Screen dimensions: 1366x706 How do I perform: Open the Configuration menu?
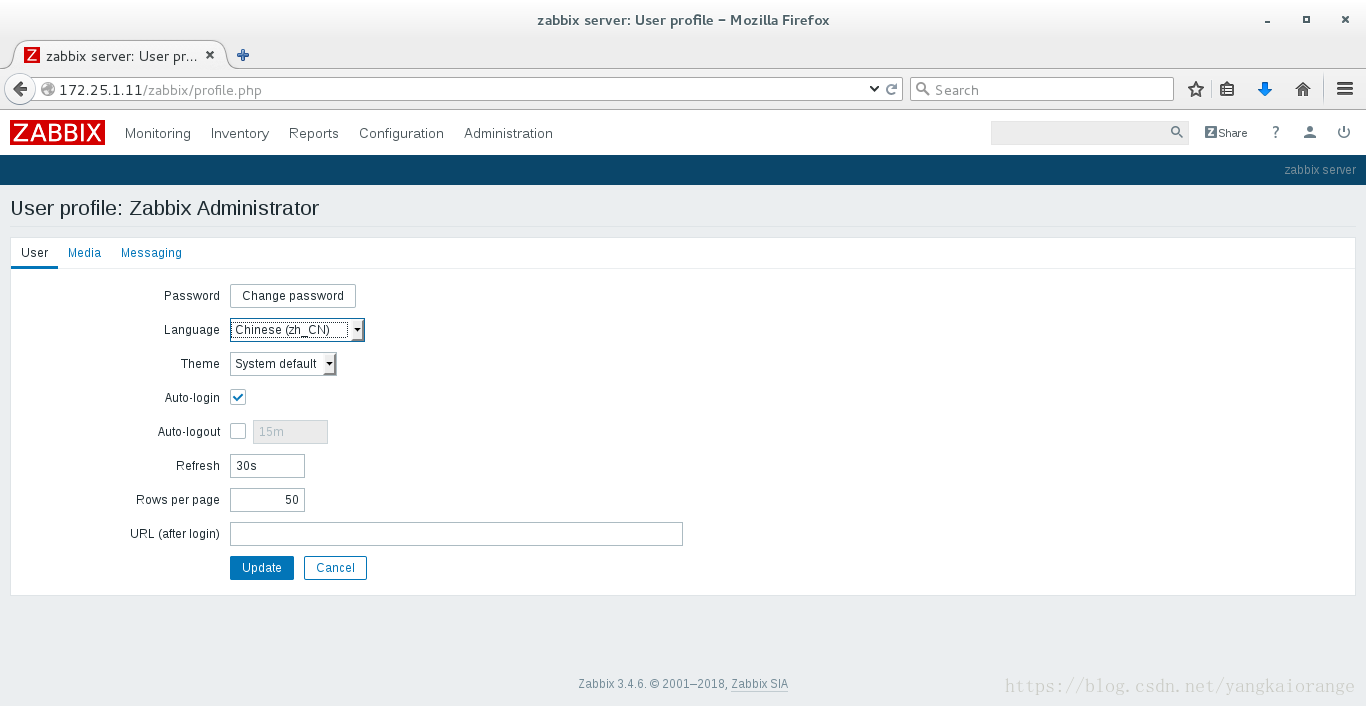(401, 133)
